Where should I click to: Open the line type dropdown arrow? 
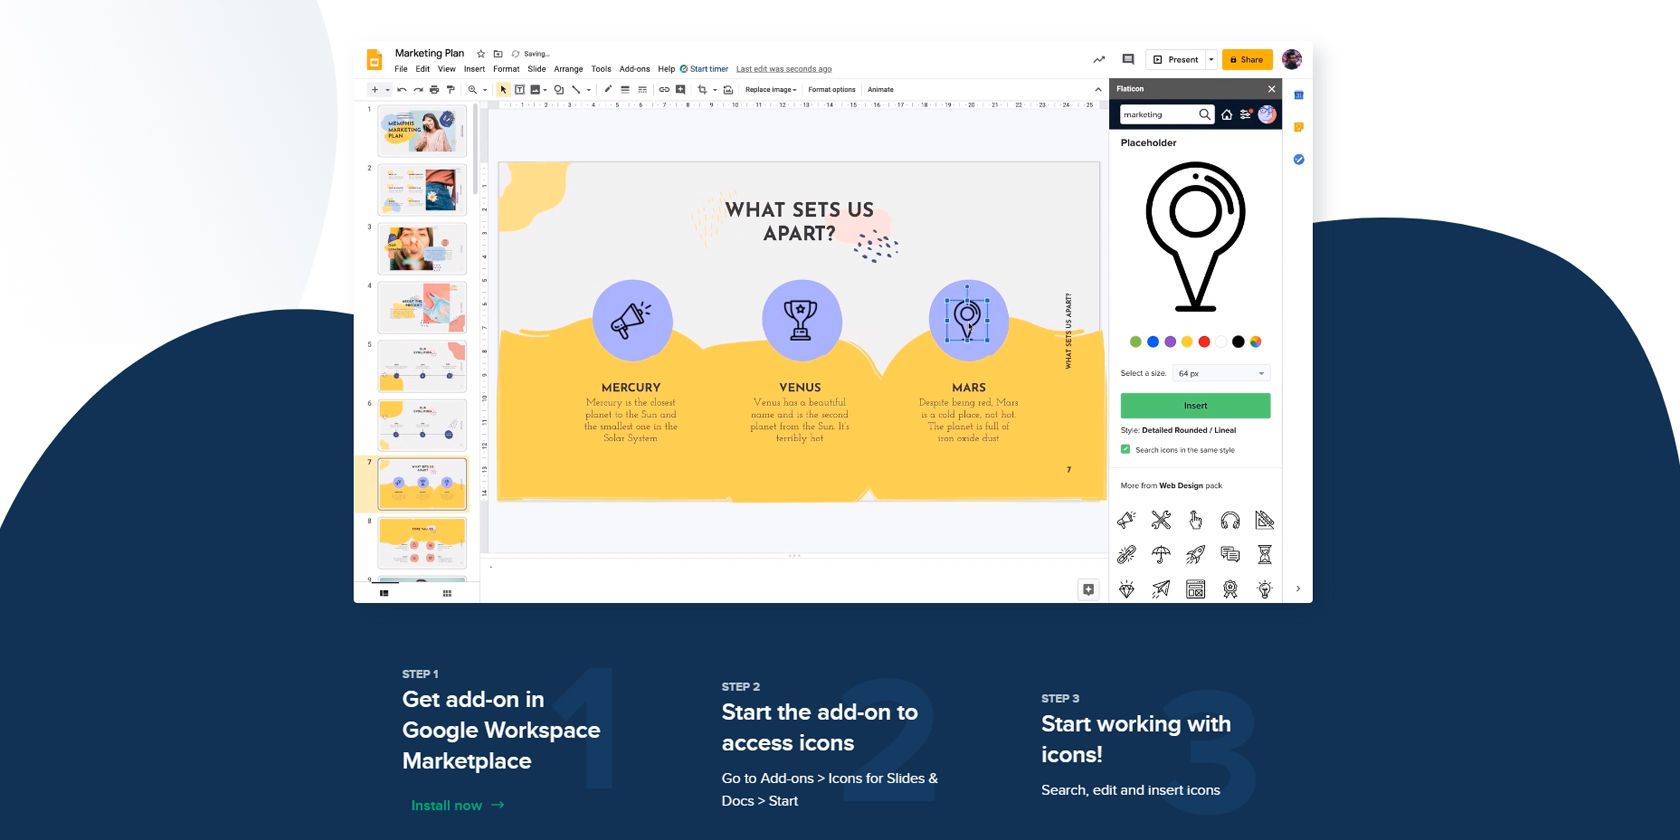tap(588, 90)
